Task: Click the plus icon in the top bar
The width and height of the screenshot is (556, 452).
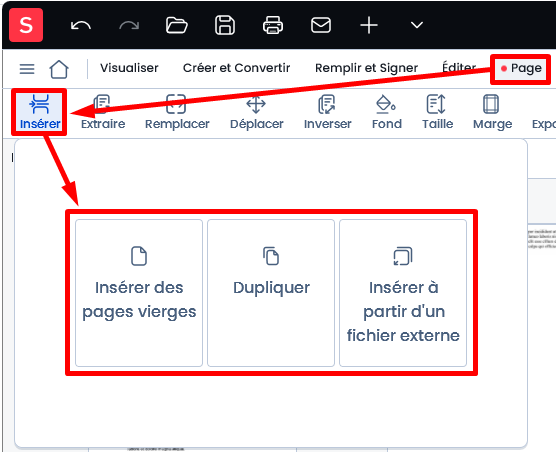Action: (369, 25)
